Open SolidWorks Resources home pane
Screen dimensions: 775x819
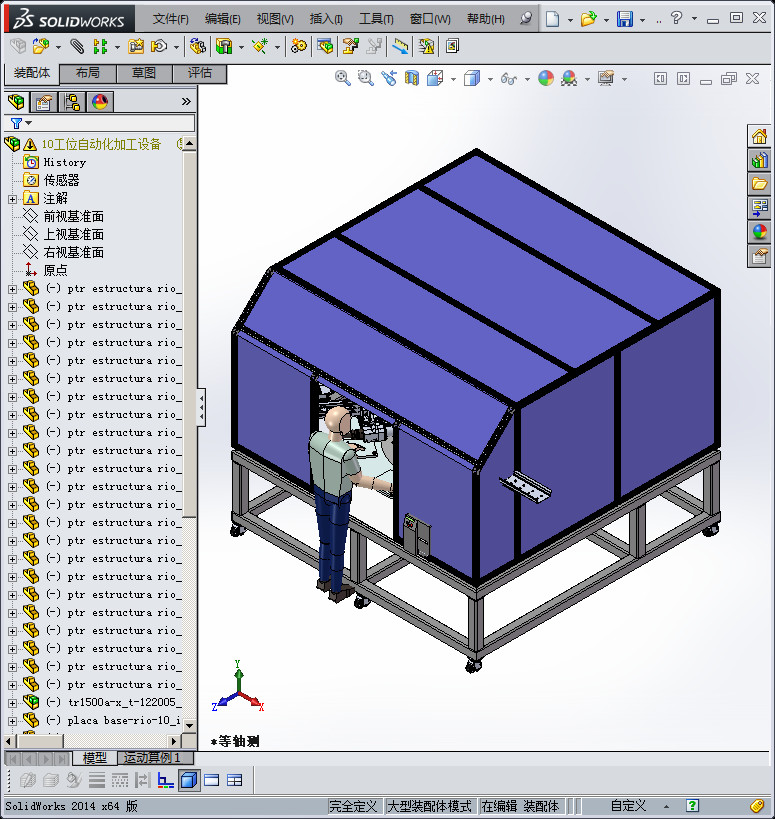pos(759,137)
